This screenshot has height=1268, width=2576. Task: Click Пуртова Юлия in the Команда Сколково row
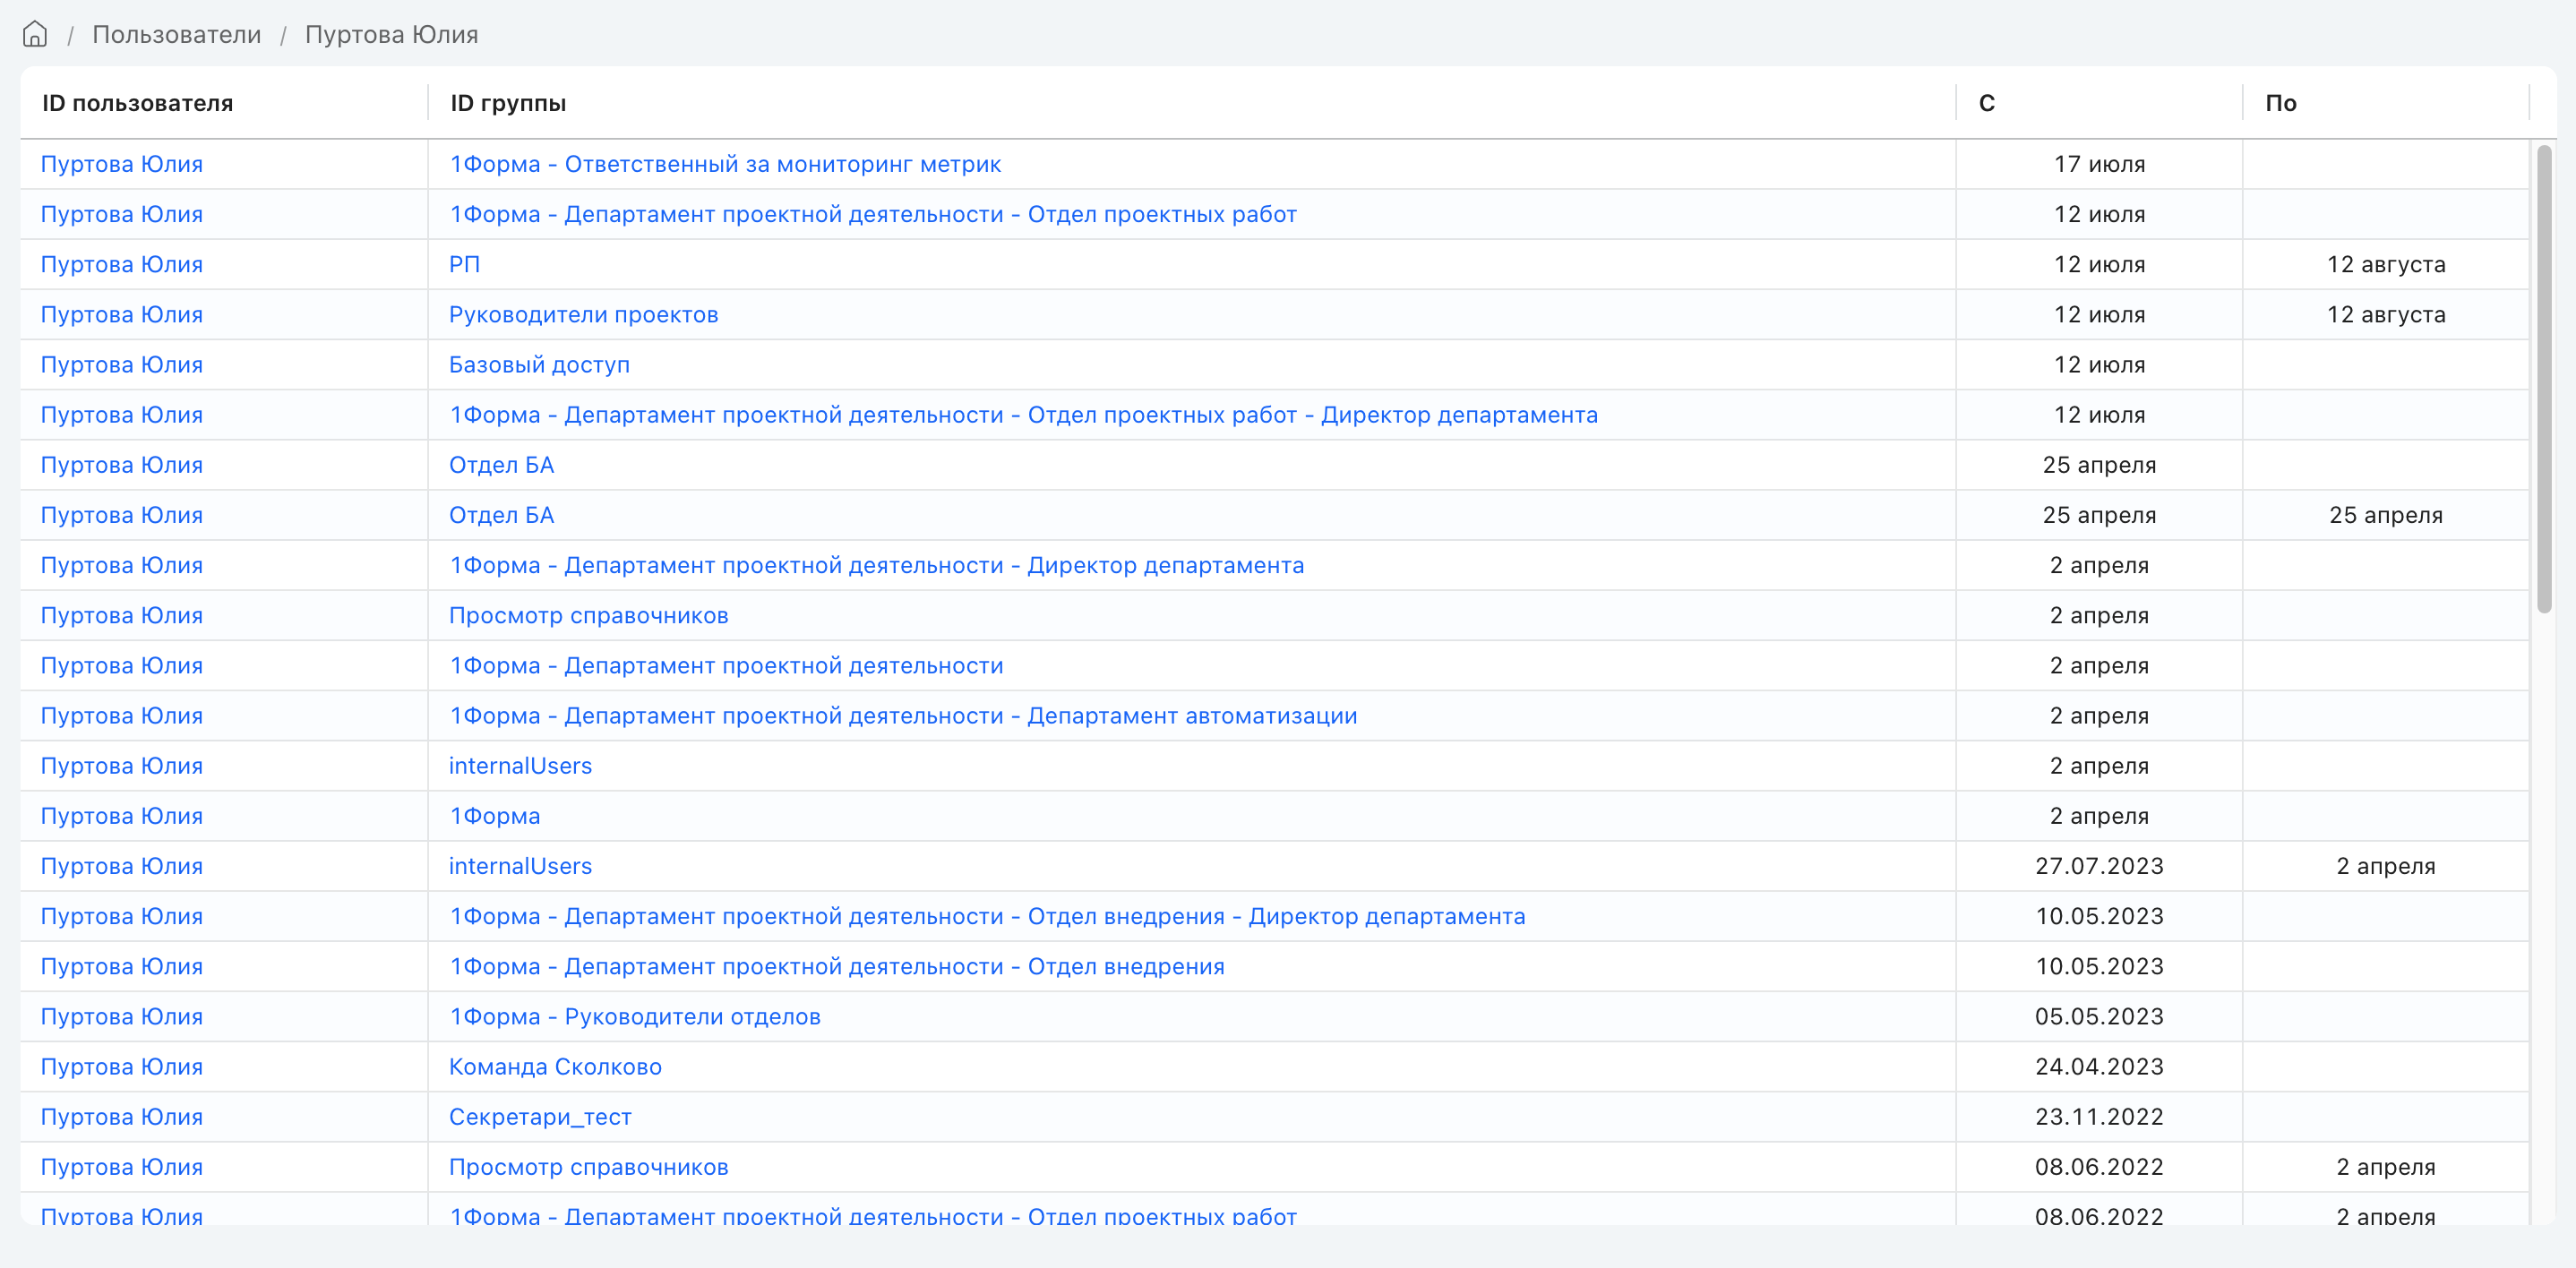pyautogui.click(x=121, y=1066)
